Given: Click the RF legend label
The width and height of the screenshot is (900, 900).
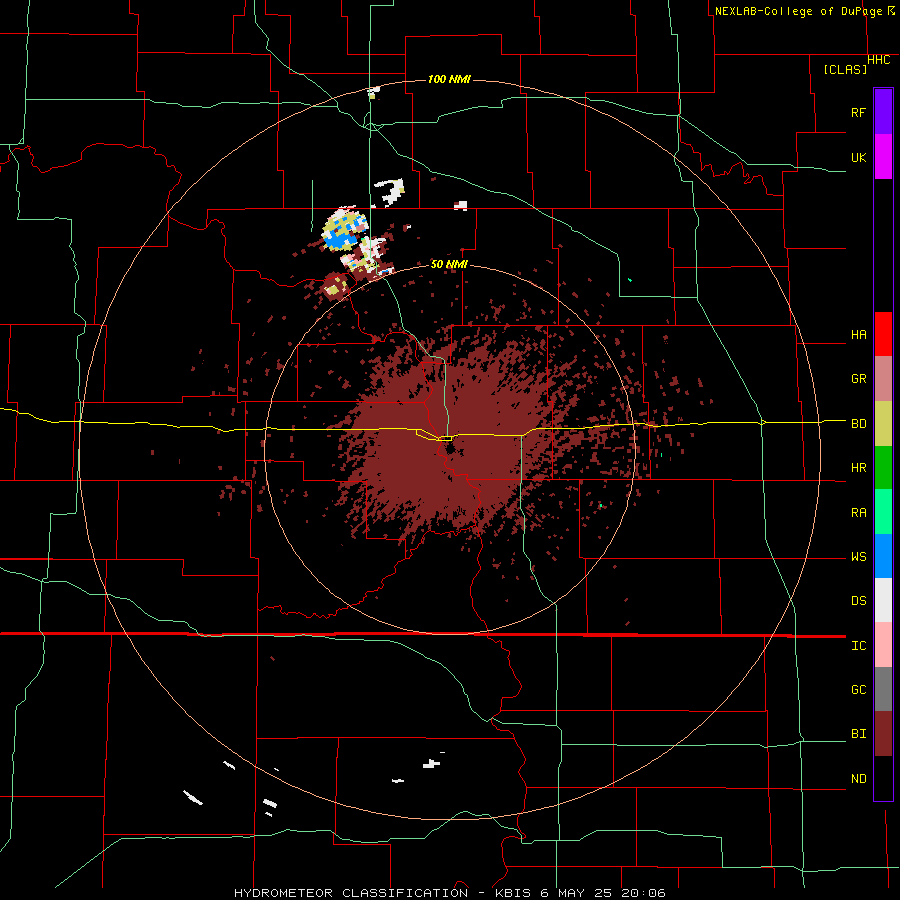Looking at the screenshot, I should click(x=858, y=112).
